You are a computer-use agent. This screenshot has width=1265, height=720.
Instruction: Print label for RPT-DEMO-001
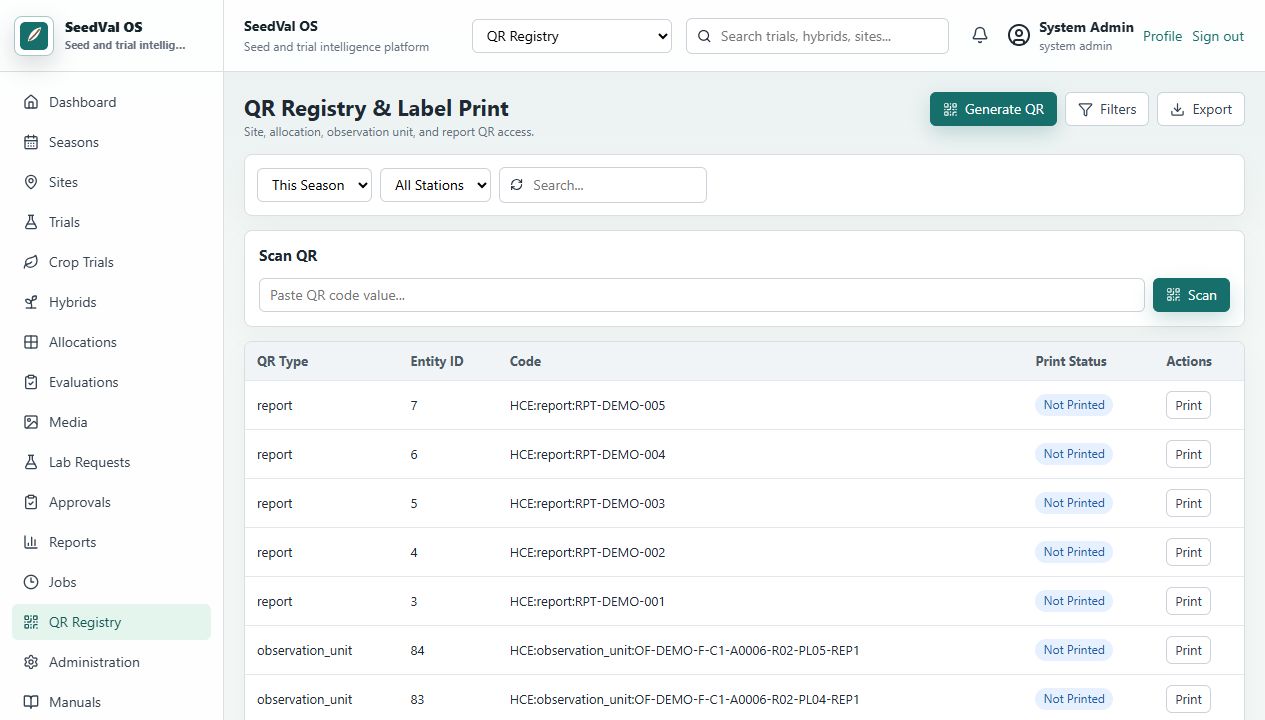click(1188, 601)
